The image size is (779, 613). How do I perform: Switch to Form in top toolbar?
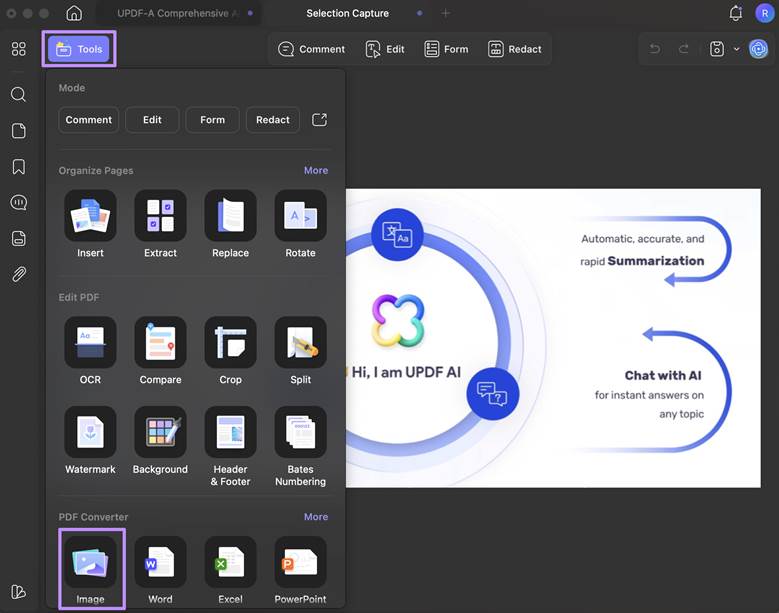pyautogui.click(x=446, y=49)
